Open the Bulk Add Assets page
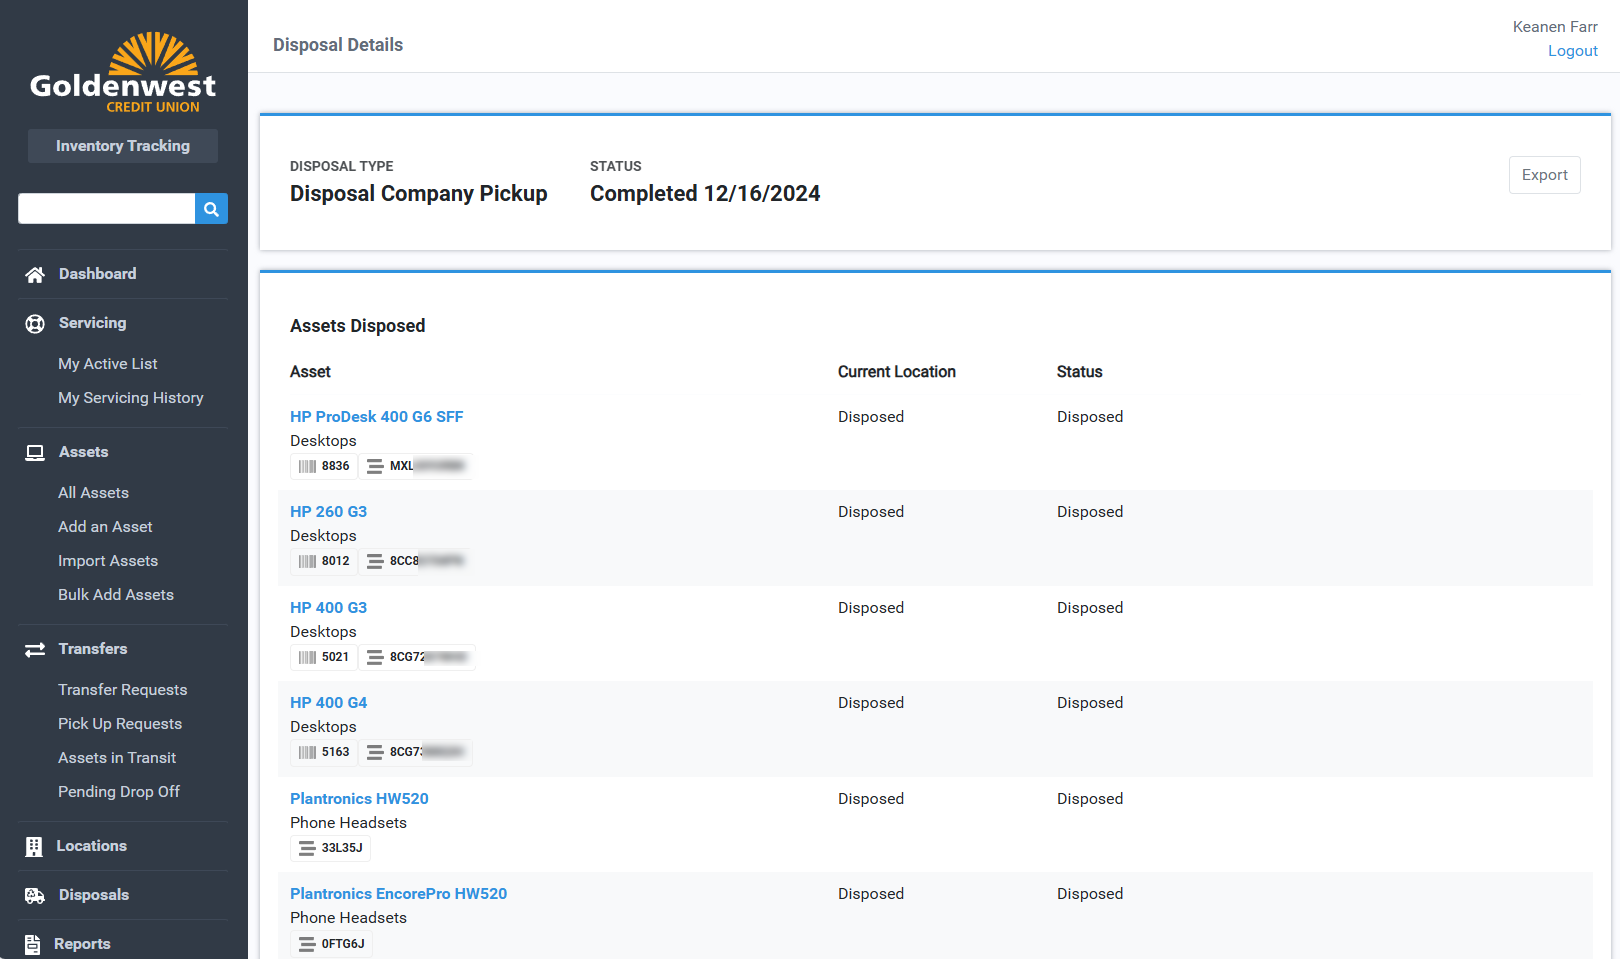The height and width of the screenshot is (959, 1620). coord(116,595)
